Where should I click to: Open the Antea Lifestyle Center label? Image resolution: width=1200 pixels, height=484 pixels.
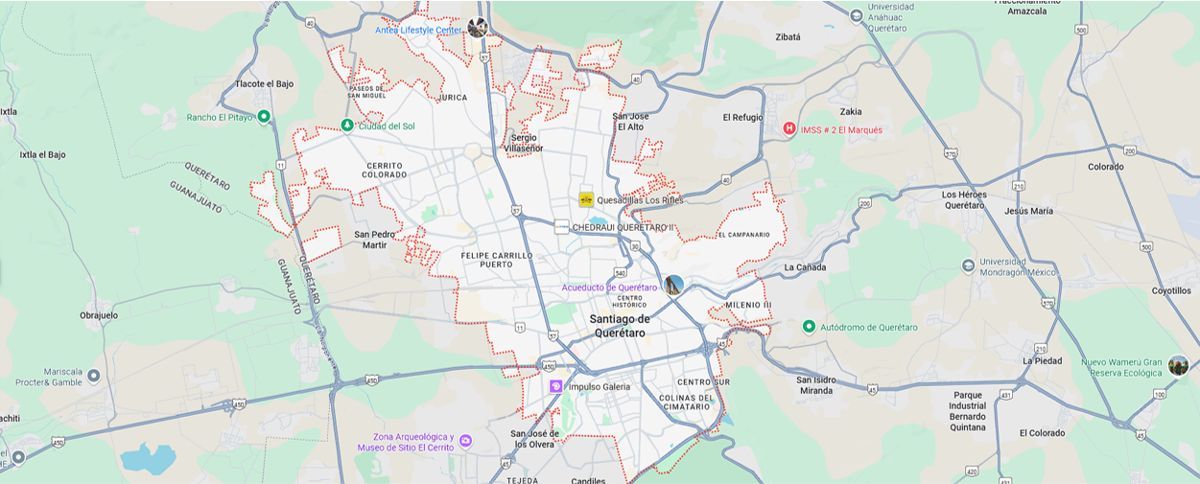point(419,30)
